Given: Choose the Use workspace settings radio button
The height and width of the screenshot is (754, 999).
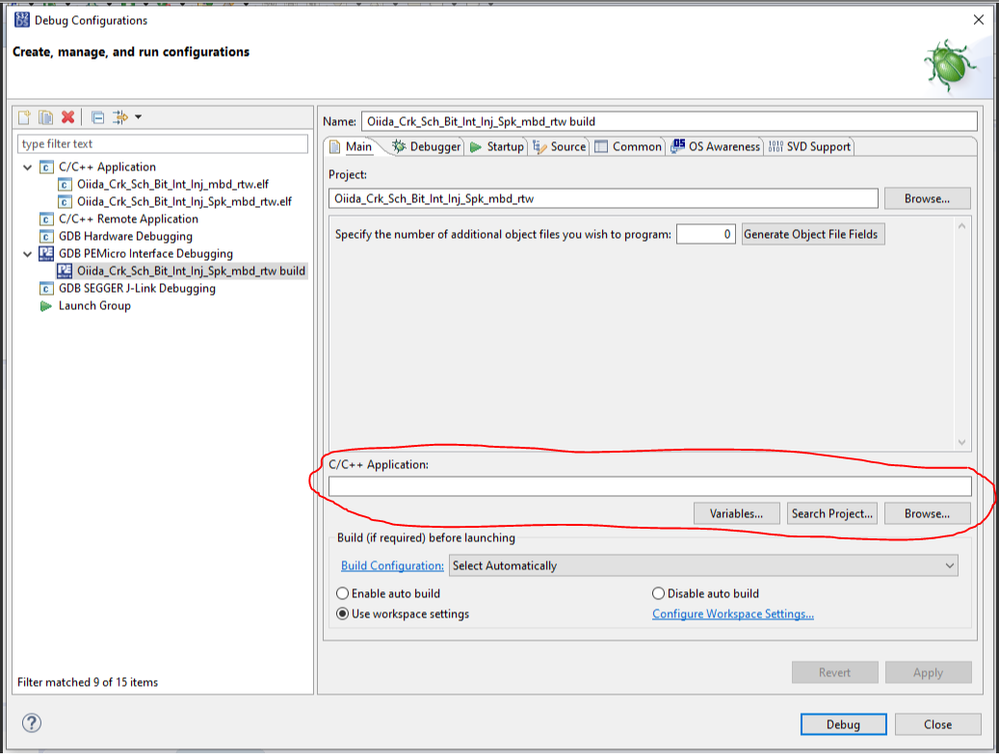Looking at the screenshot, I should (x=343, y=614).
